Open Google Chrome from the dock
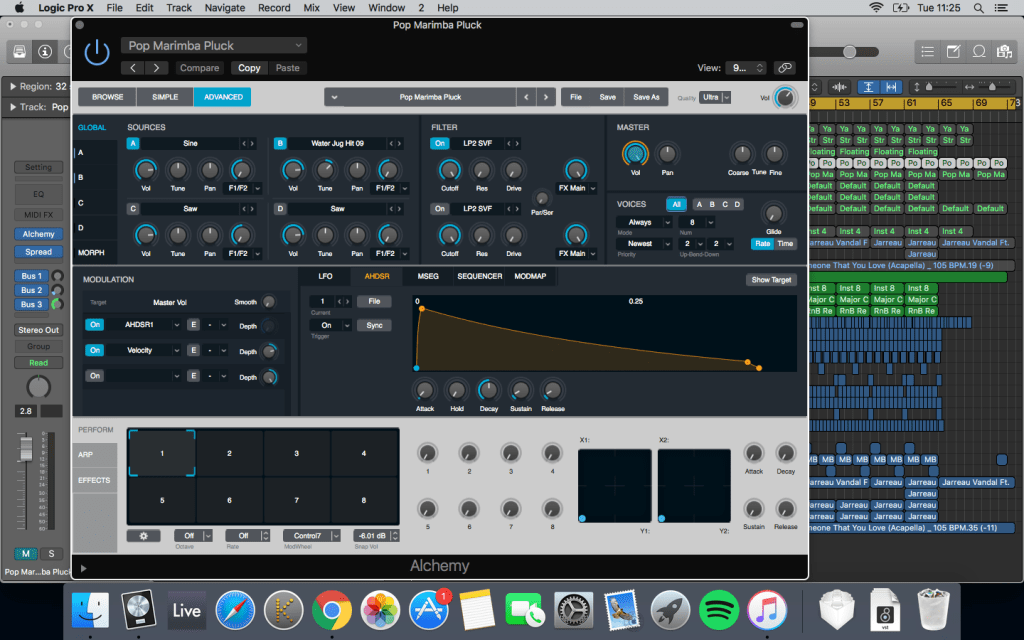 [332, 609]
